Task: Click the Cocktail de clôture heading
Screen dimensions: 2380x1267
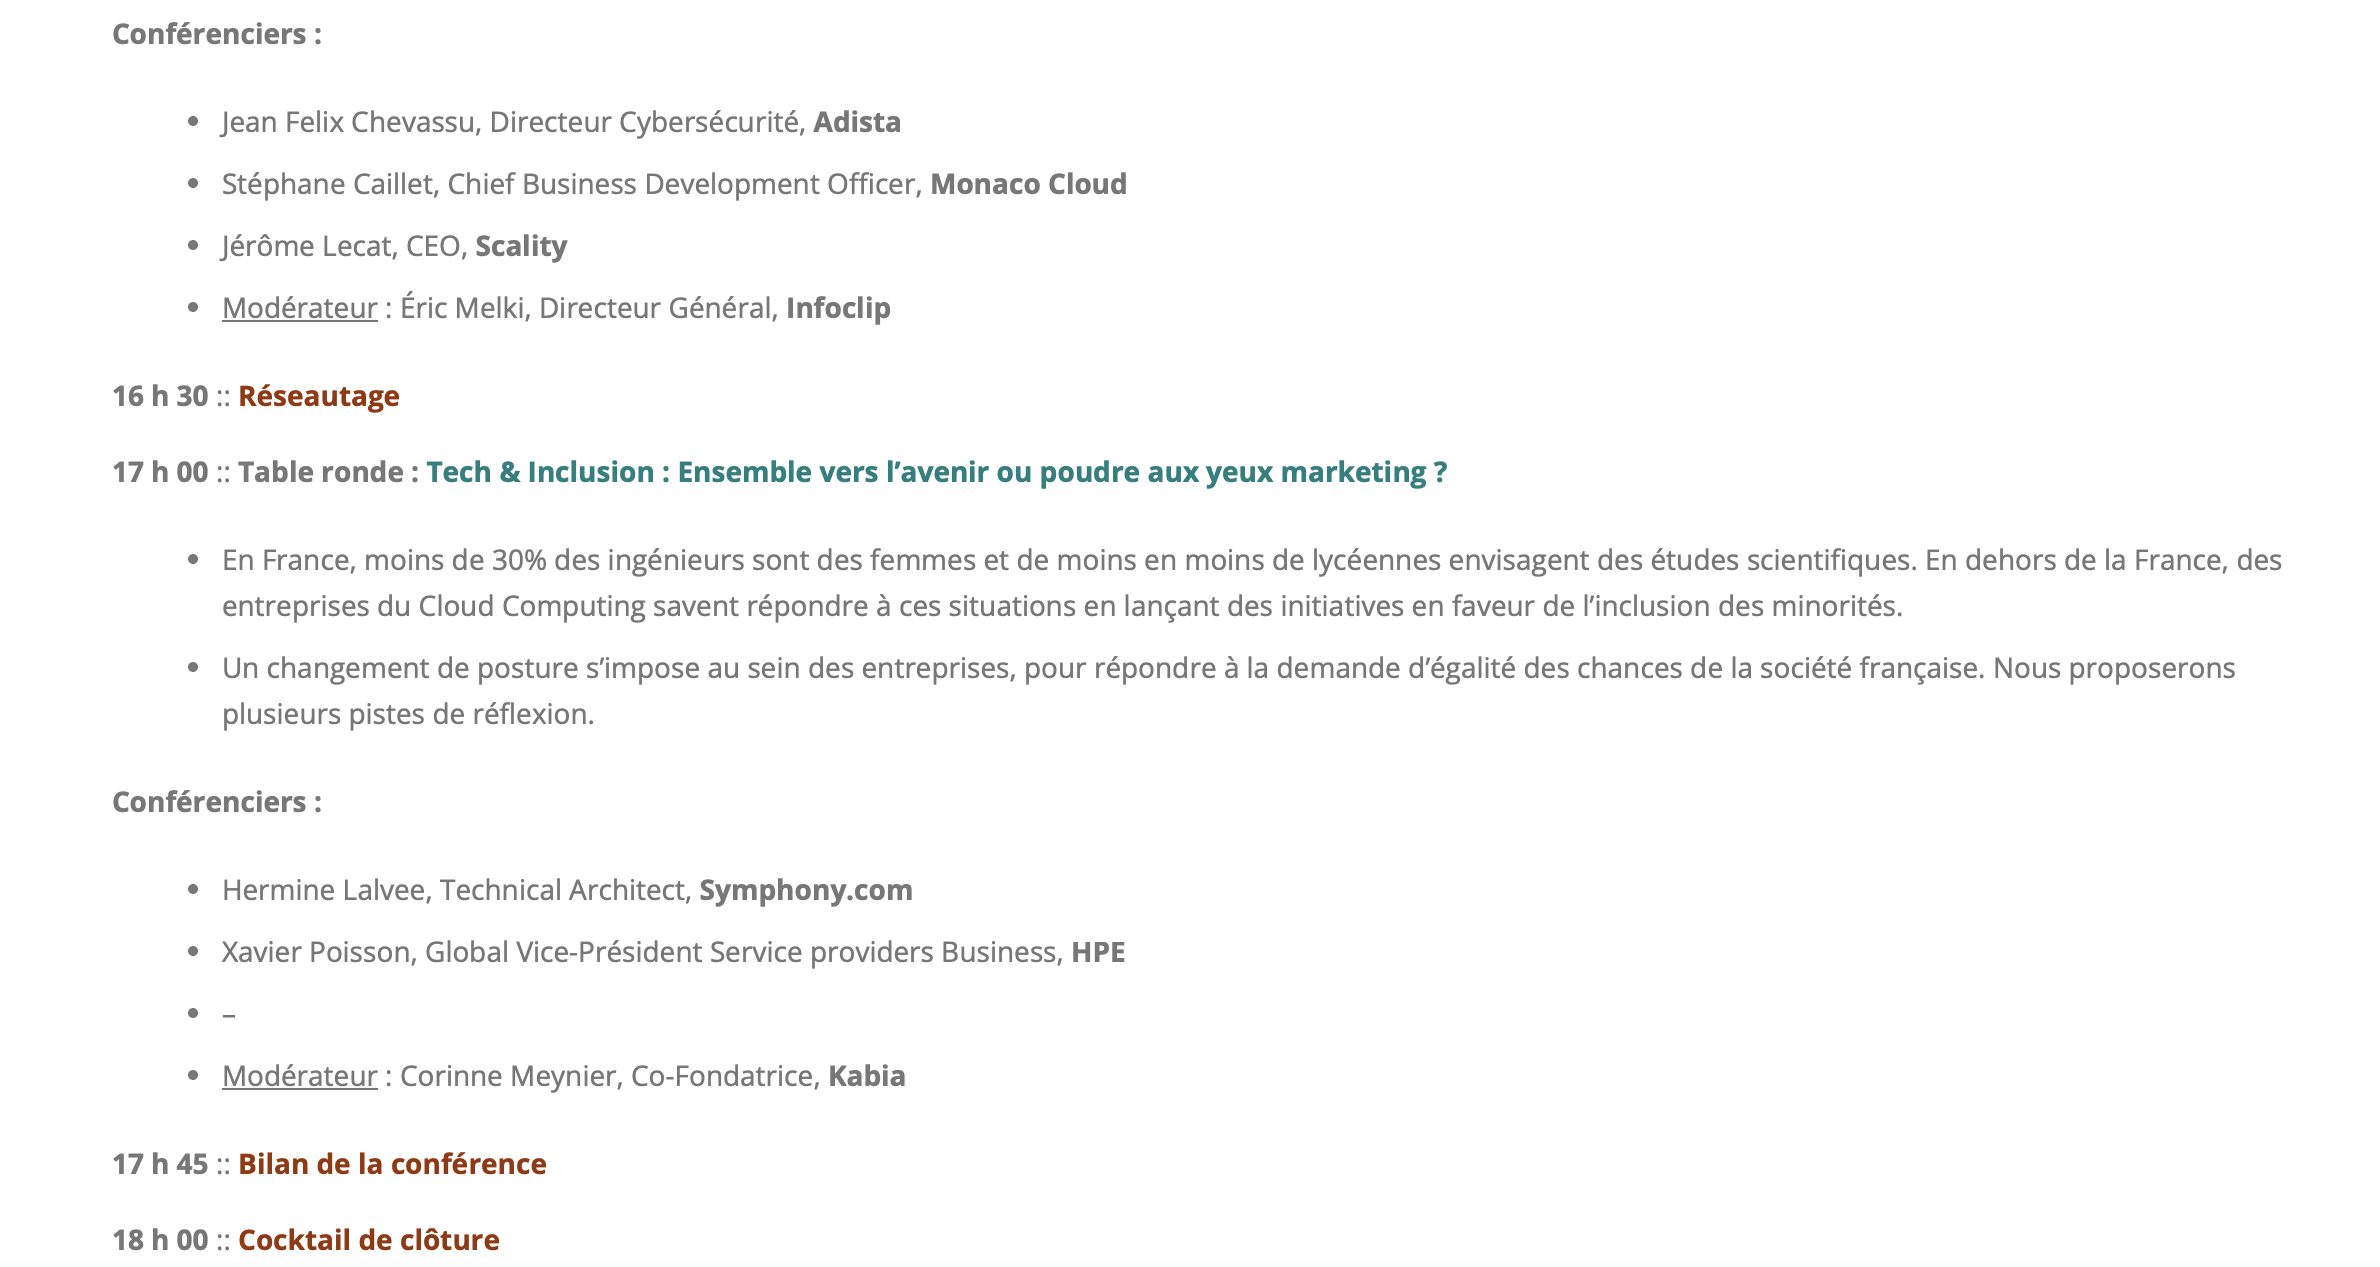Action: [369, 1240]
